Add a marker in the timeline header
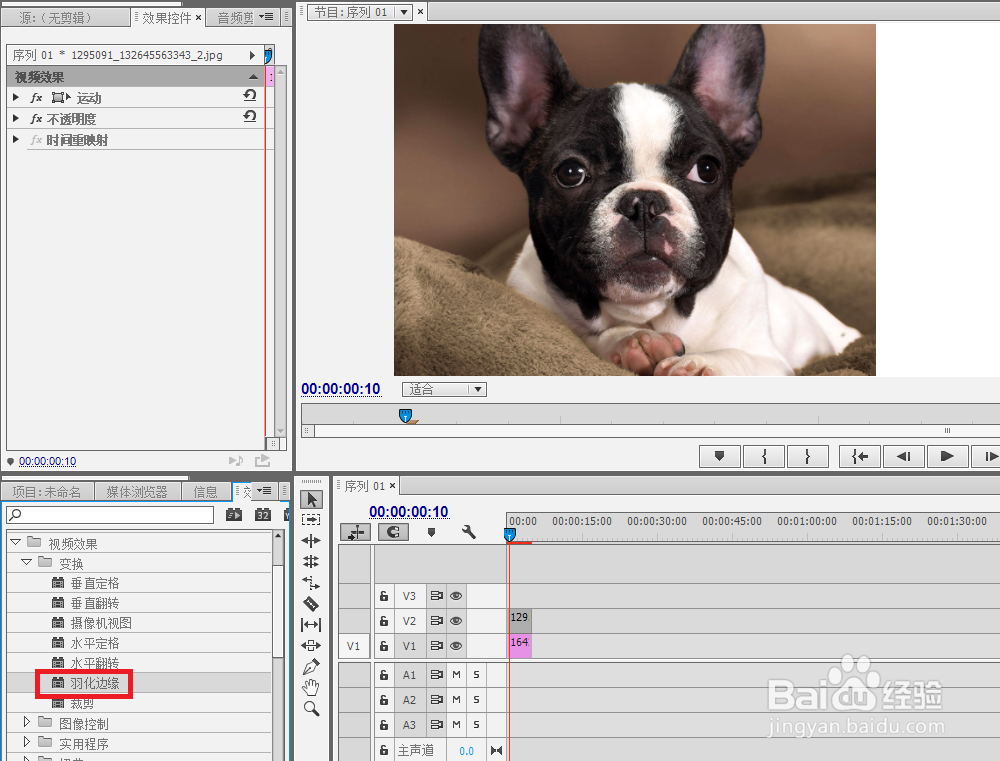 click(431, 532)
